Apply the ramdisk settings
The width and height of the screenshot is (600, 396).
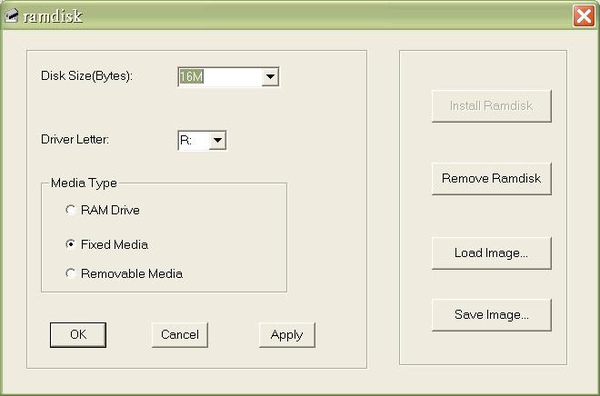[287, 335]
